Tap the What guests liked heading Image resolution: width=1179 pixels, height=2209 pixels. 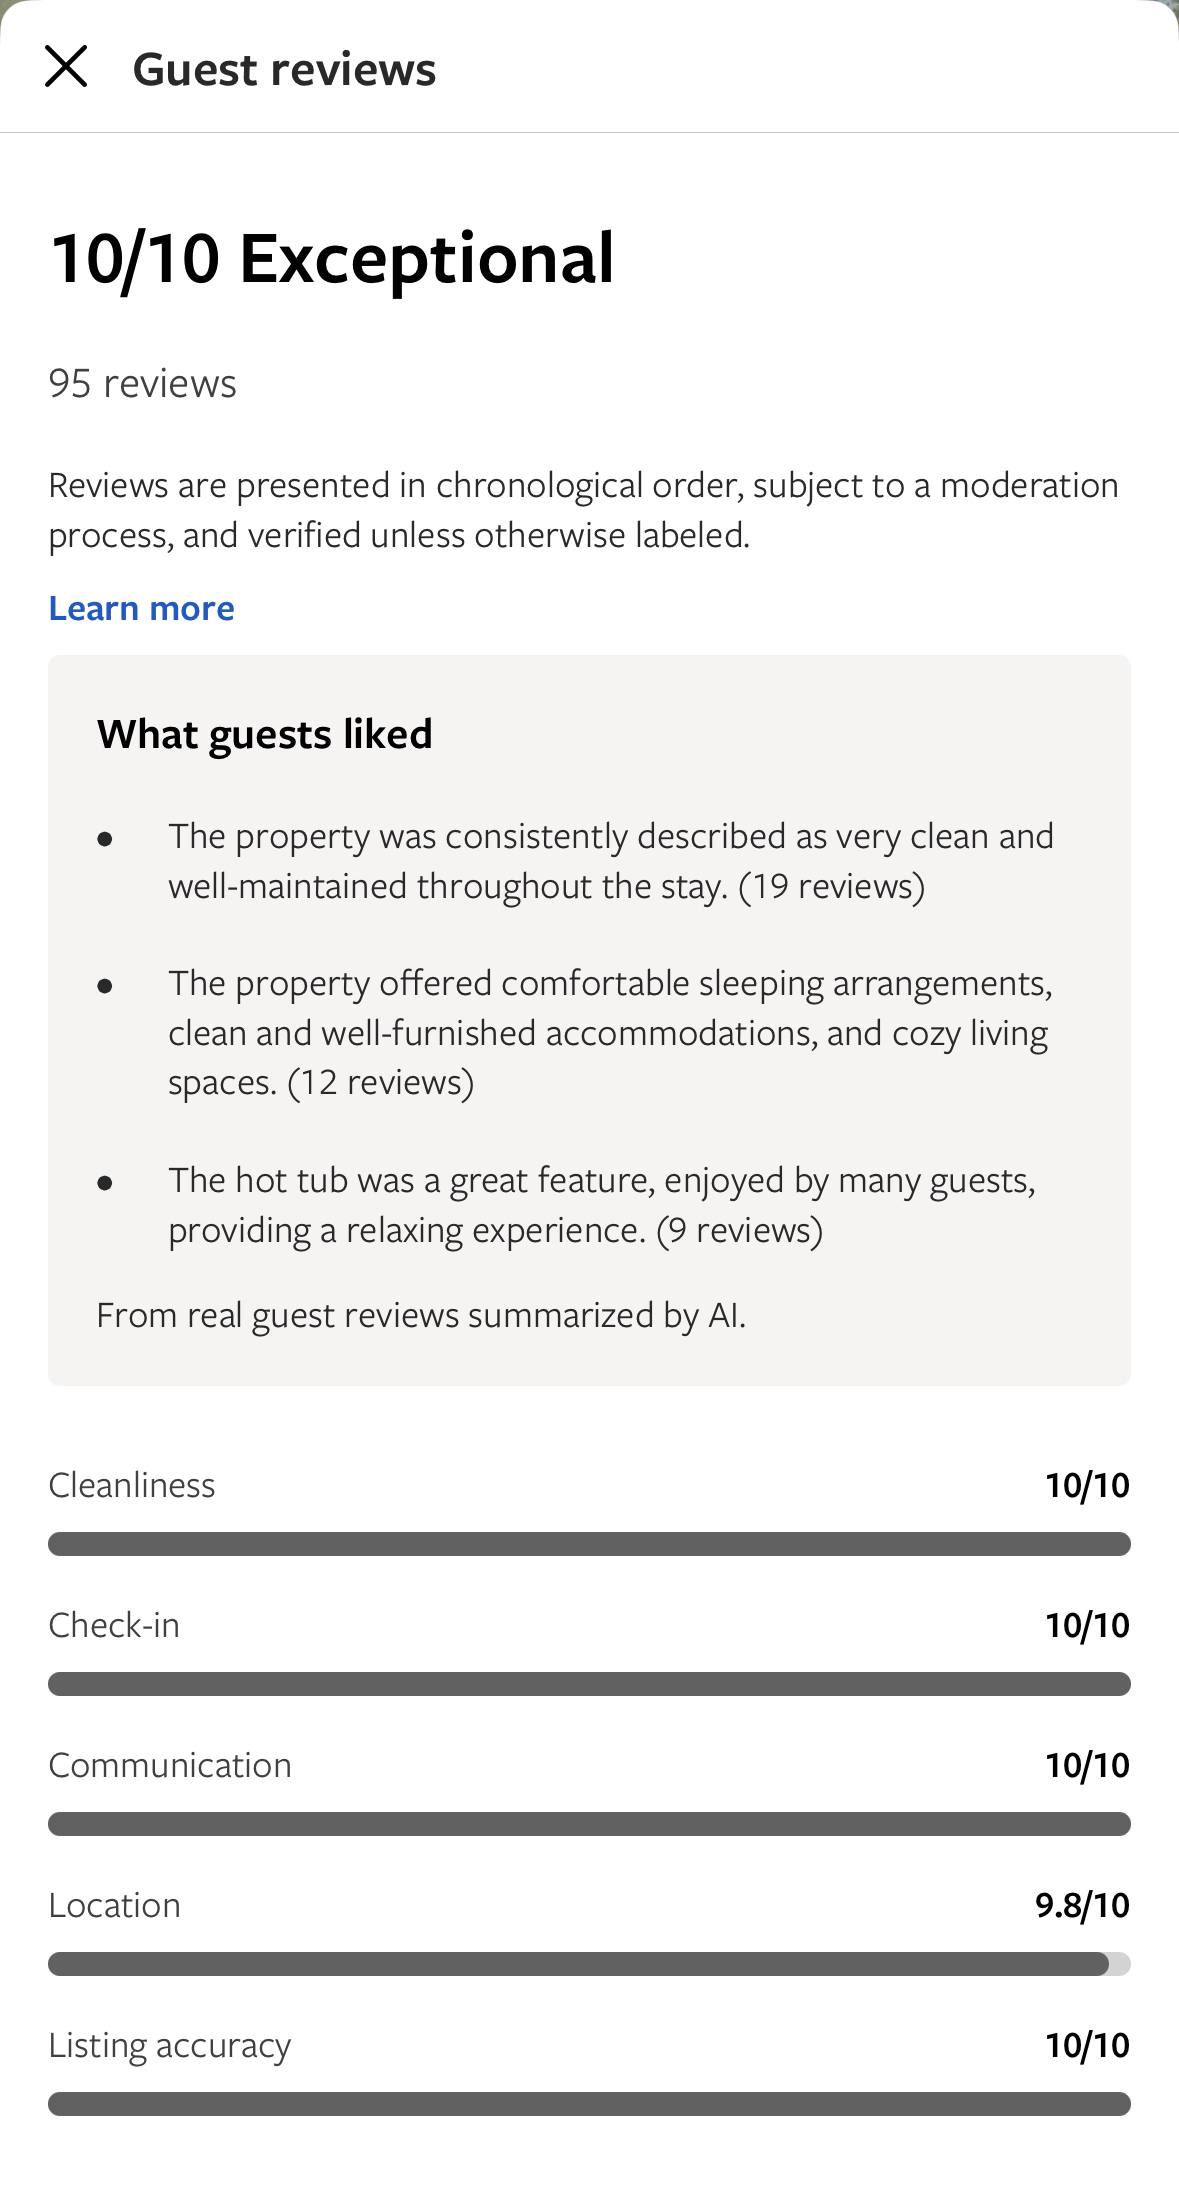[x=264, y=734]
